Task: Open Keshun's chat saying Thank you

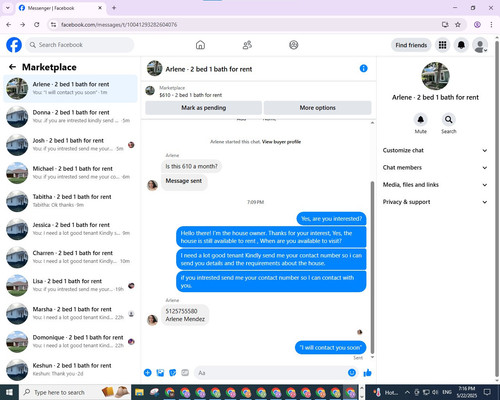Action: (x=70, y=370)
